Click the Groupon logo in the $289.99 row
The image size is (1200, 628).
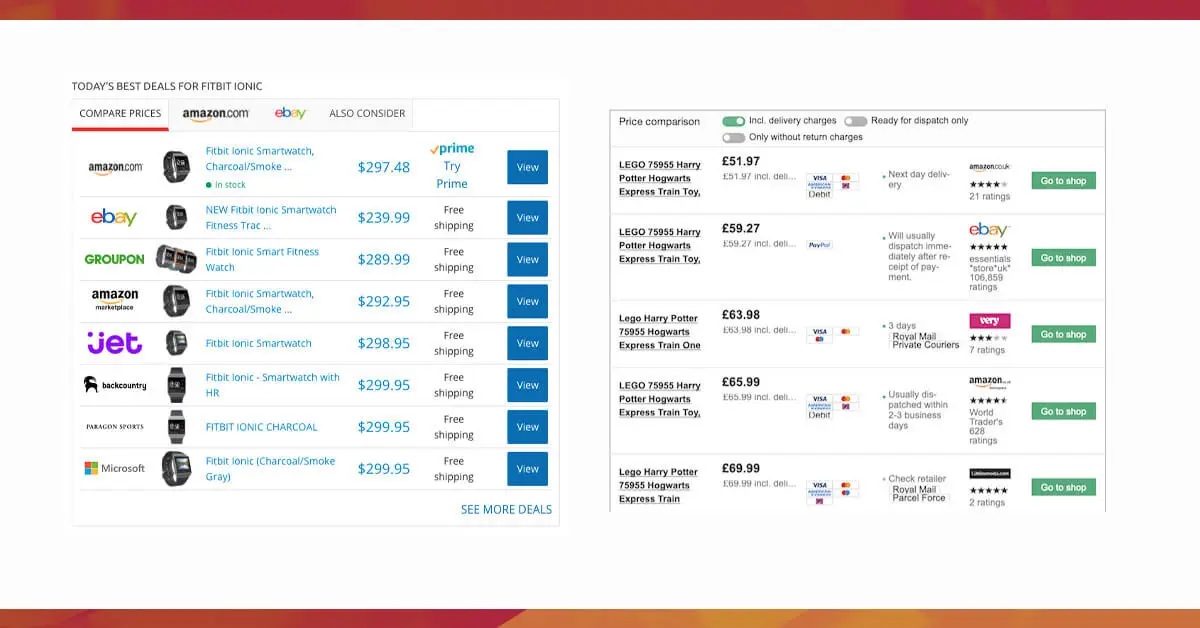click(114, 259)
